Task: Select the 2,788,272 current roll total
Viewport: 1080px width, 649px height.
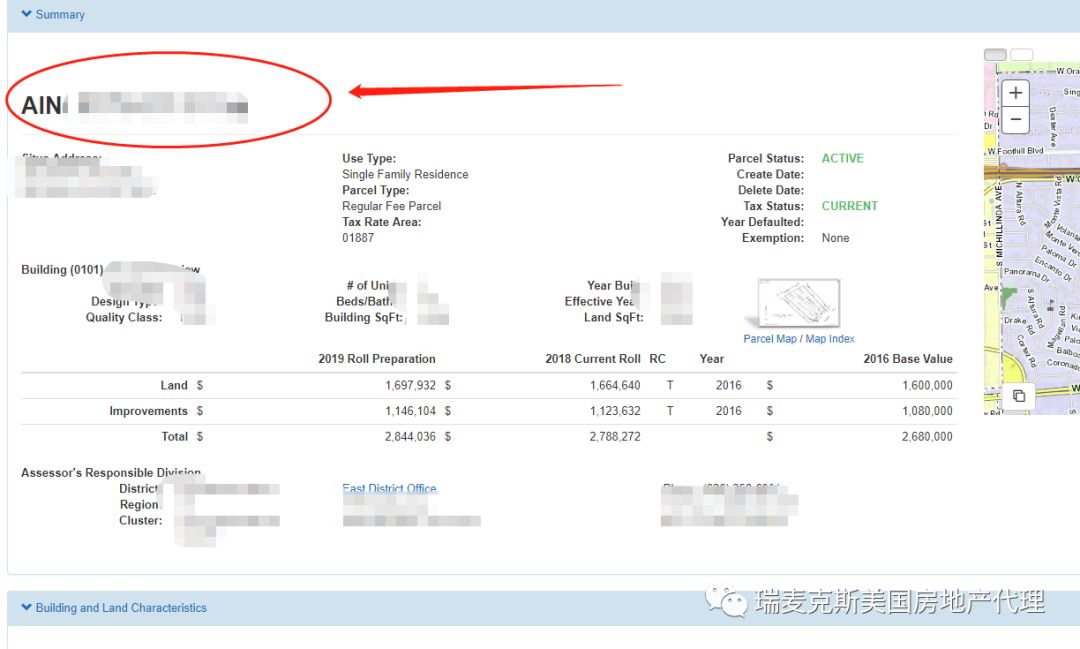Action: pyautogui.click(x=614, y=436)
